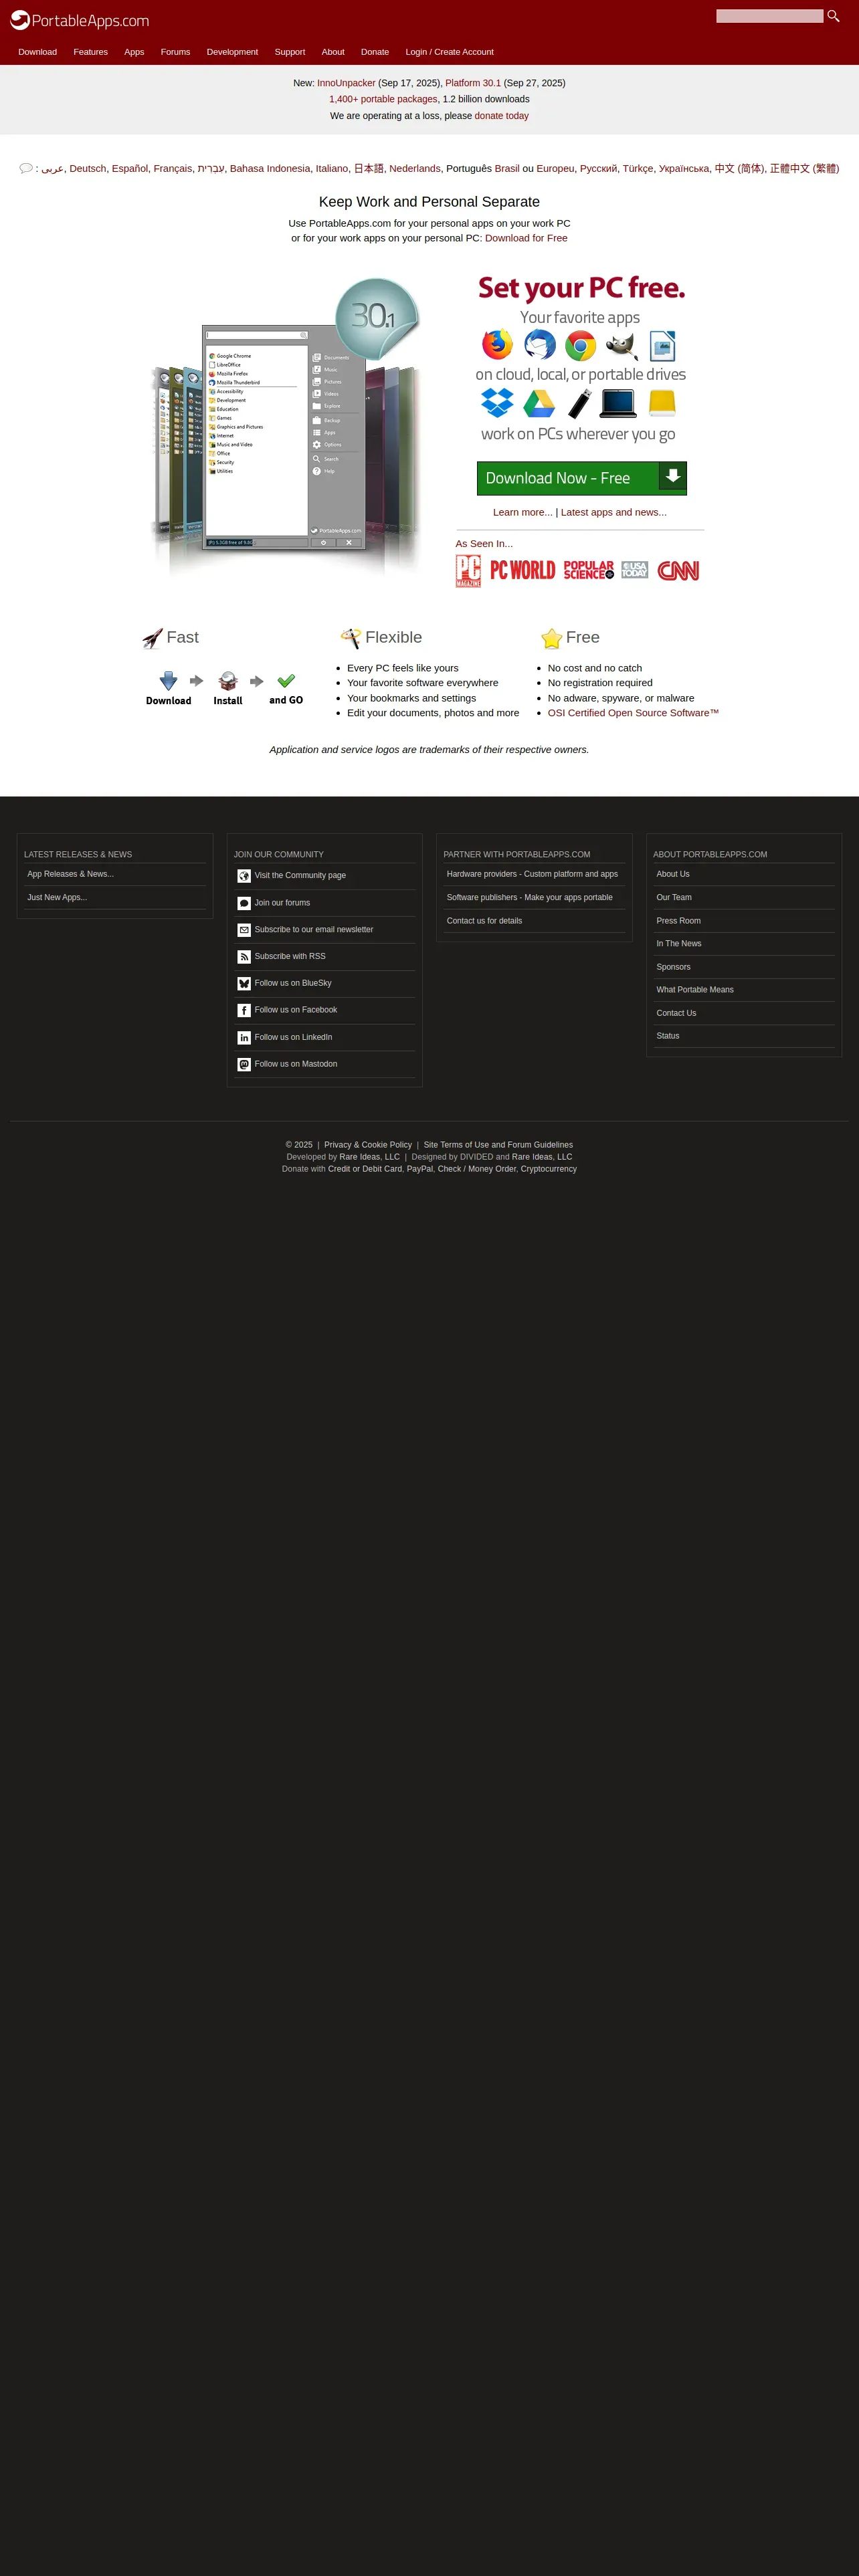The image size is (859, 2576).
Task: Switch language to Deutsch
Action: point(88,168)
